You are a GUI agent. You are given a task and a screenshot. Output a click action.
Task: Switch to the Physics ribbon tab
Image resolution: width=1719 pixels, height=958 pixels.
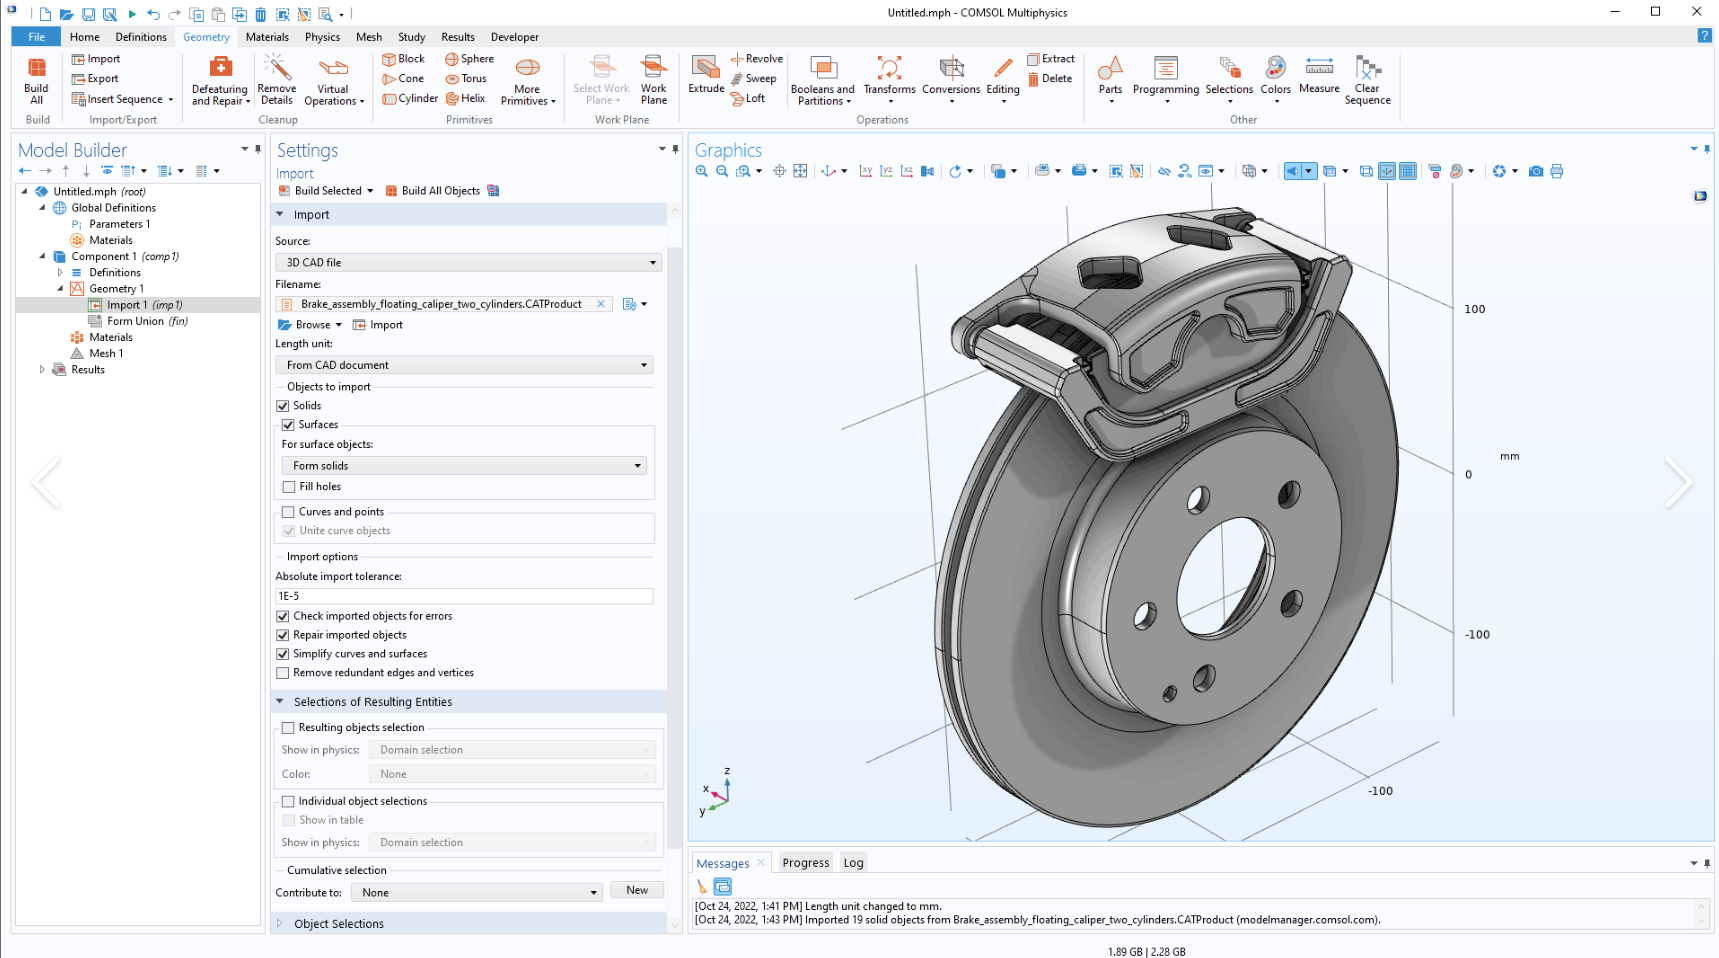322,37
